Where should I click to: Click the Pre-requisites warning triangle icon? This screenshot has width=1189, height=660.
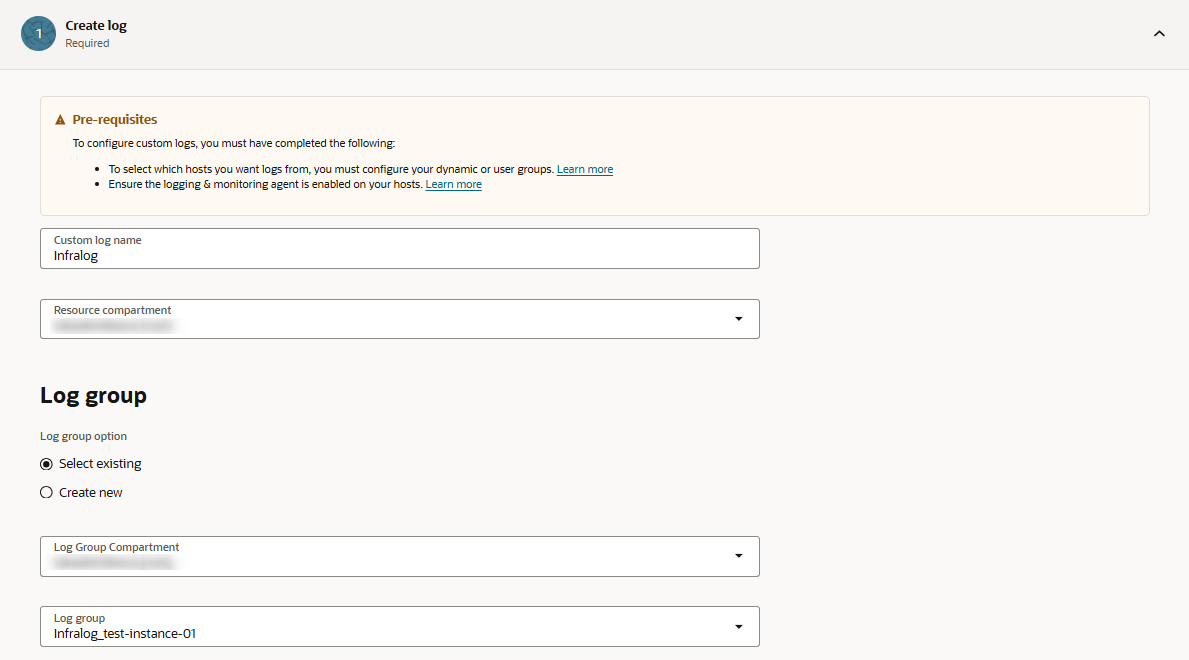pos(60,120)
